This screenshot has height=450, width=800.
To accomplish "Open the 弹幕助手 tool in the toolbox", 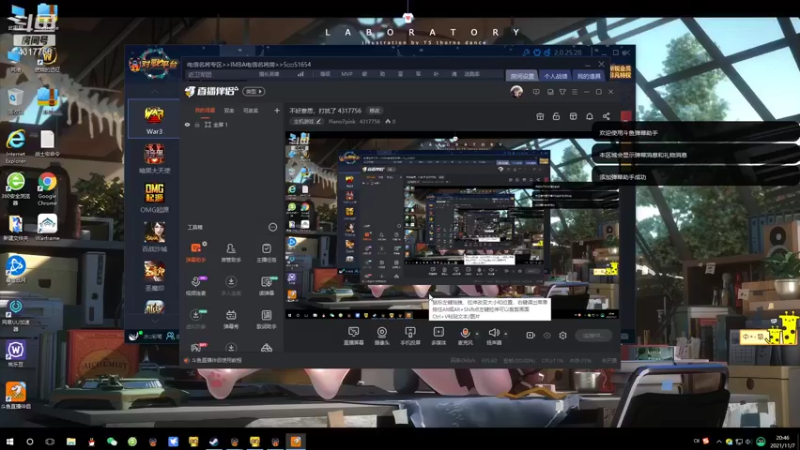I will pyautogui.click(x=195, y=252).
